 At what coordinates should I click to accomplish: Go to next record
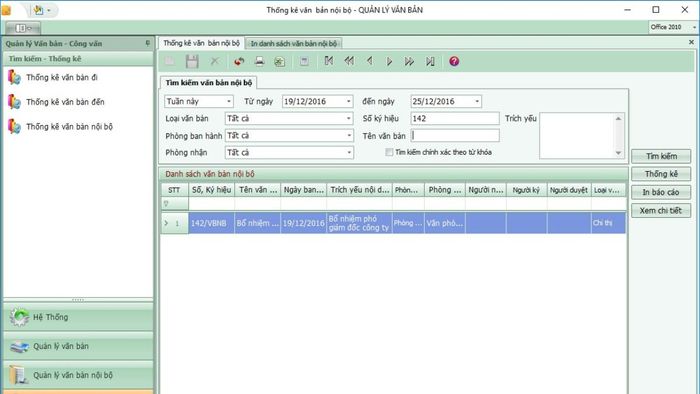[x=389, y=62]
